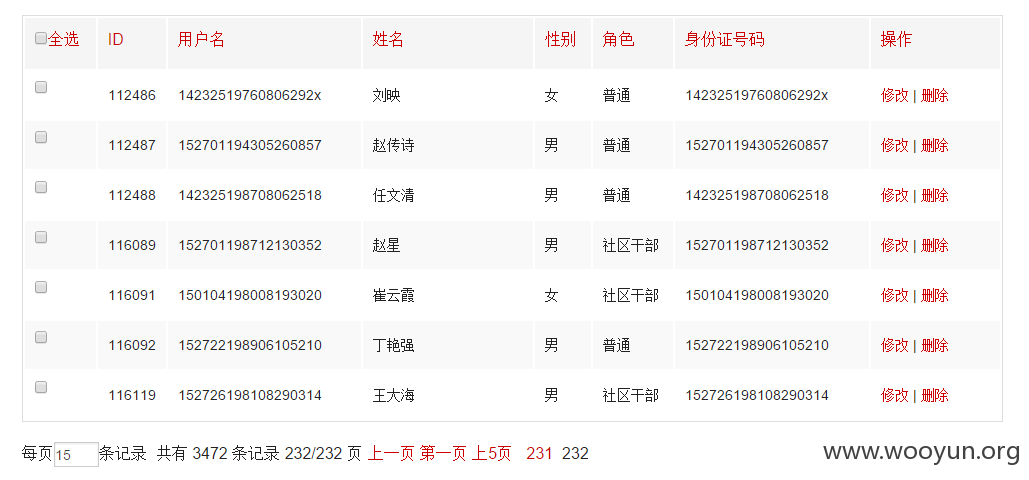Click the 共有 3472 条记录 total text
The height and width of the screenshot is (480, 1029).
[x=218, y=453]
